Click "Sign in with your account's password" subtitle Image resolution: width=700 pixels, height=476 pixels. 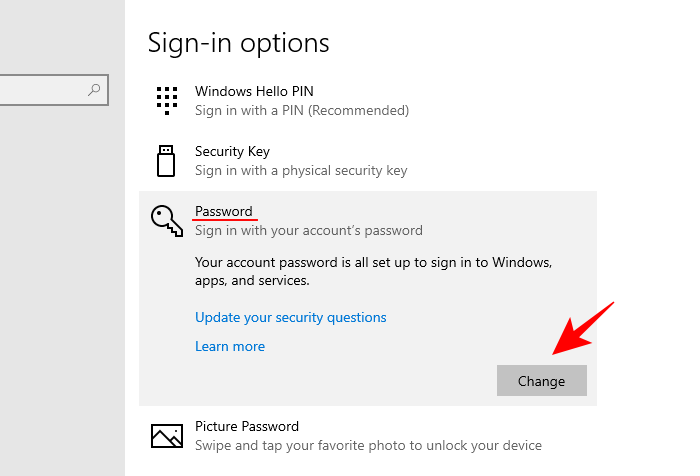click(x=308, y=230)
